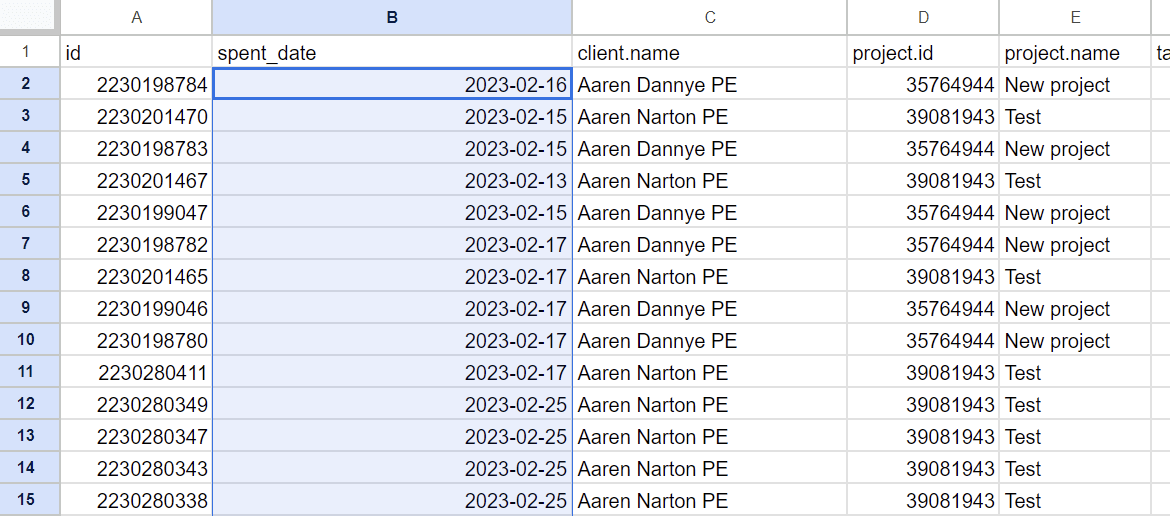Click the column E header
Image resolution: width=1170 pixels, height=516 pixels.
click(x=1075, y=17)
